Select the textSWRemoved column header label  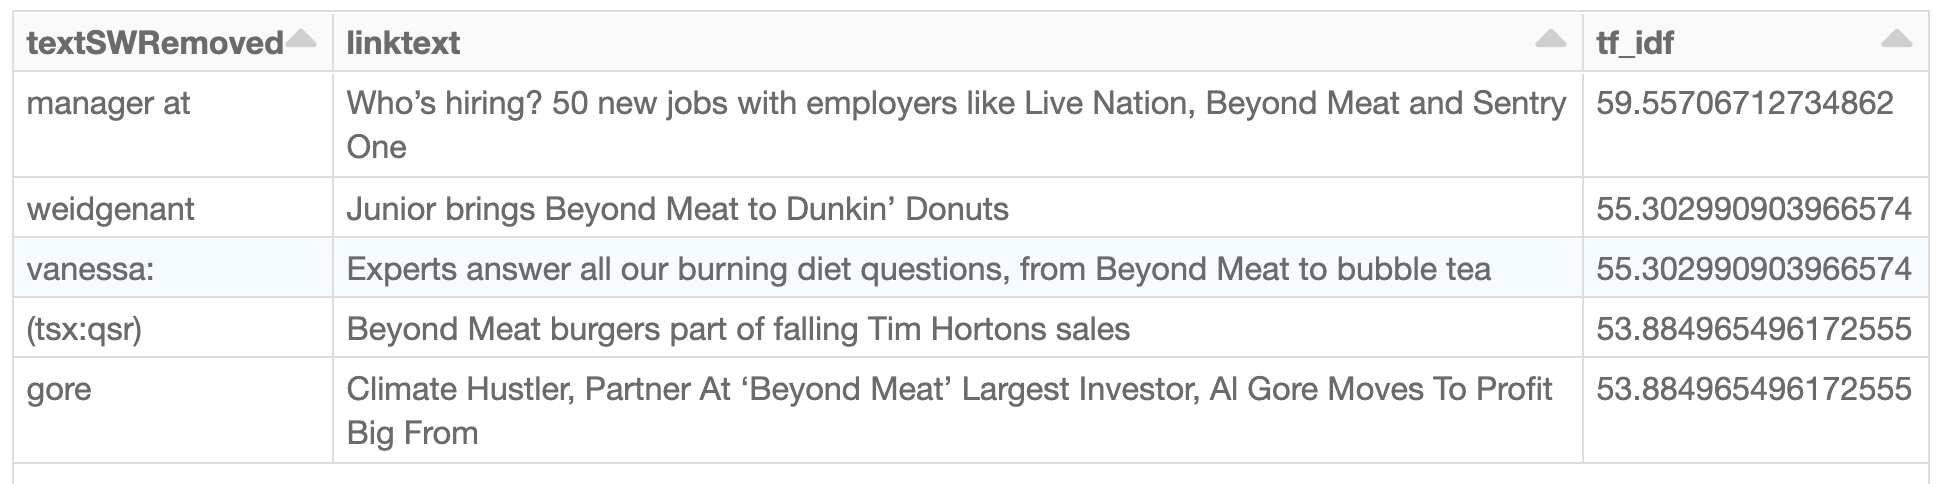click(155, 43)
